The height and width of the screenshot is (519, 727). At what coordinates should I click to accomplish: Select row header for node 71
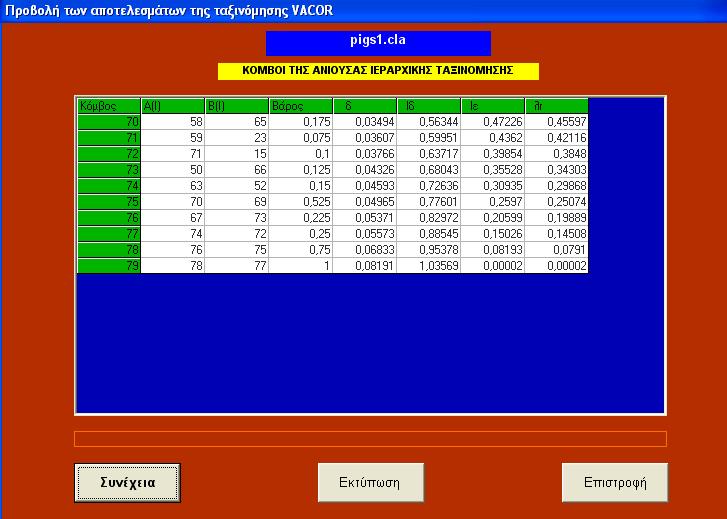click(108, 138)
